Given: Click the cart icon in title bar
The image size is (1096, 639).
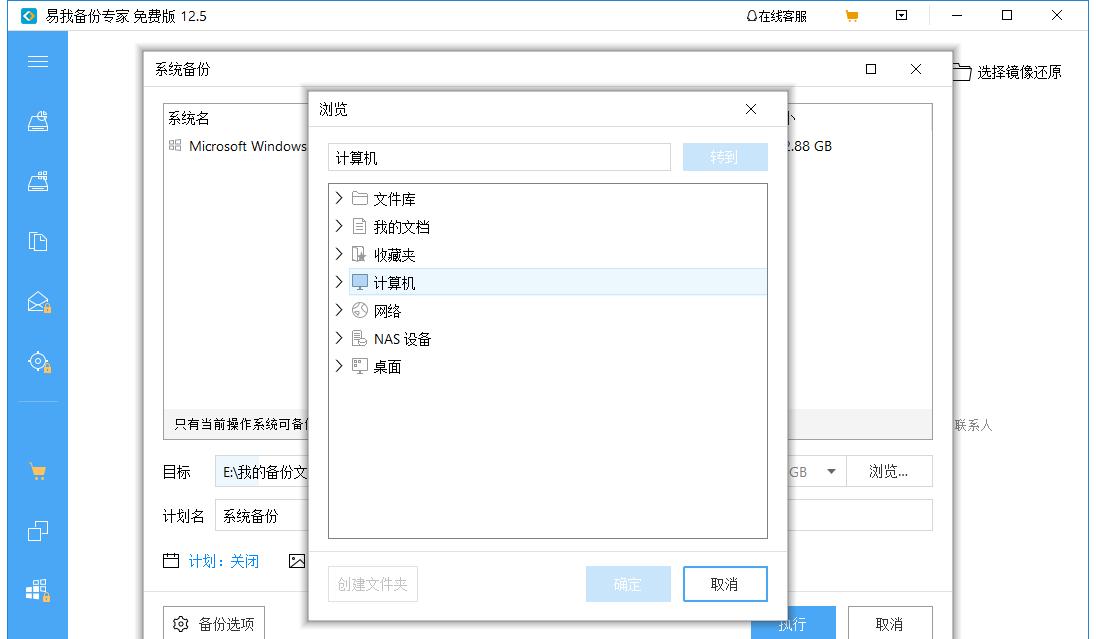Looking at the screenshot, I should click(851, 15).
